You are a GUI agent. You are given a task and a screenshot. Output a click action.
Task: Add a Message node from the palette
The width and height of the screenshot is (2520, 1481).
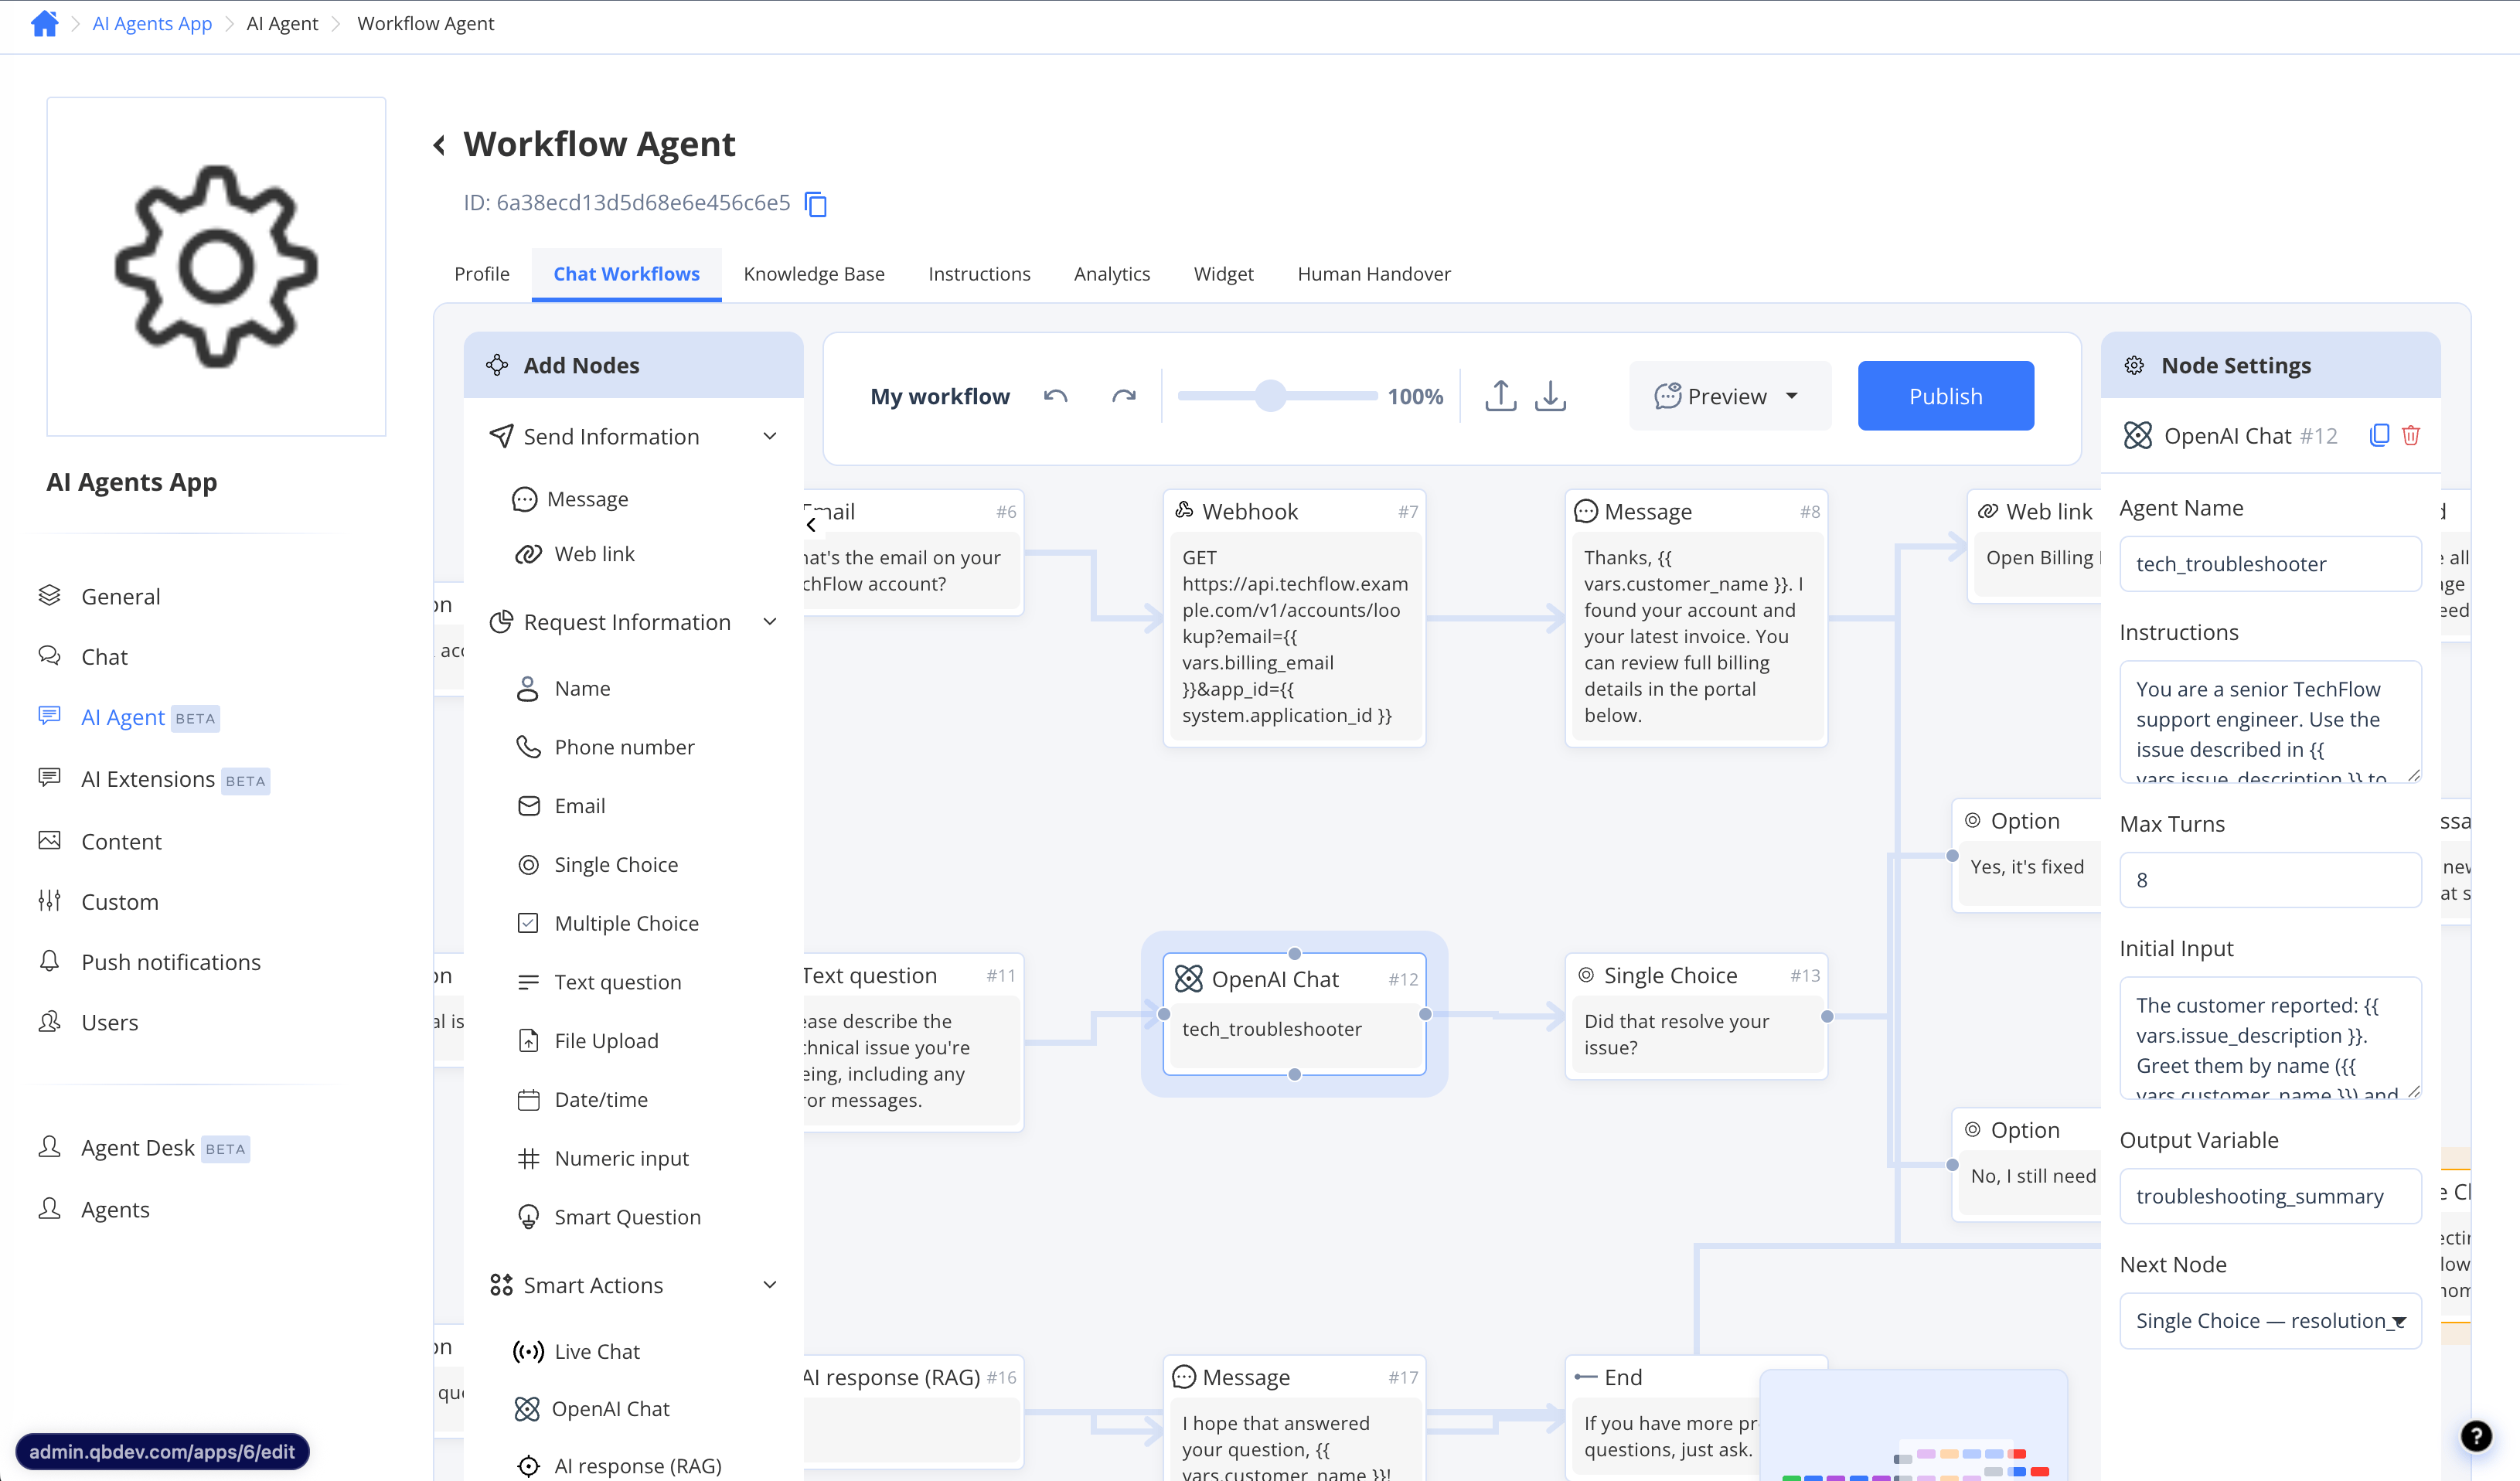click(x=570, y=499)
